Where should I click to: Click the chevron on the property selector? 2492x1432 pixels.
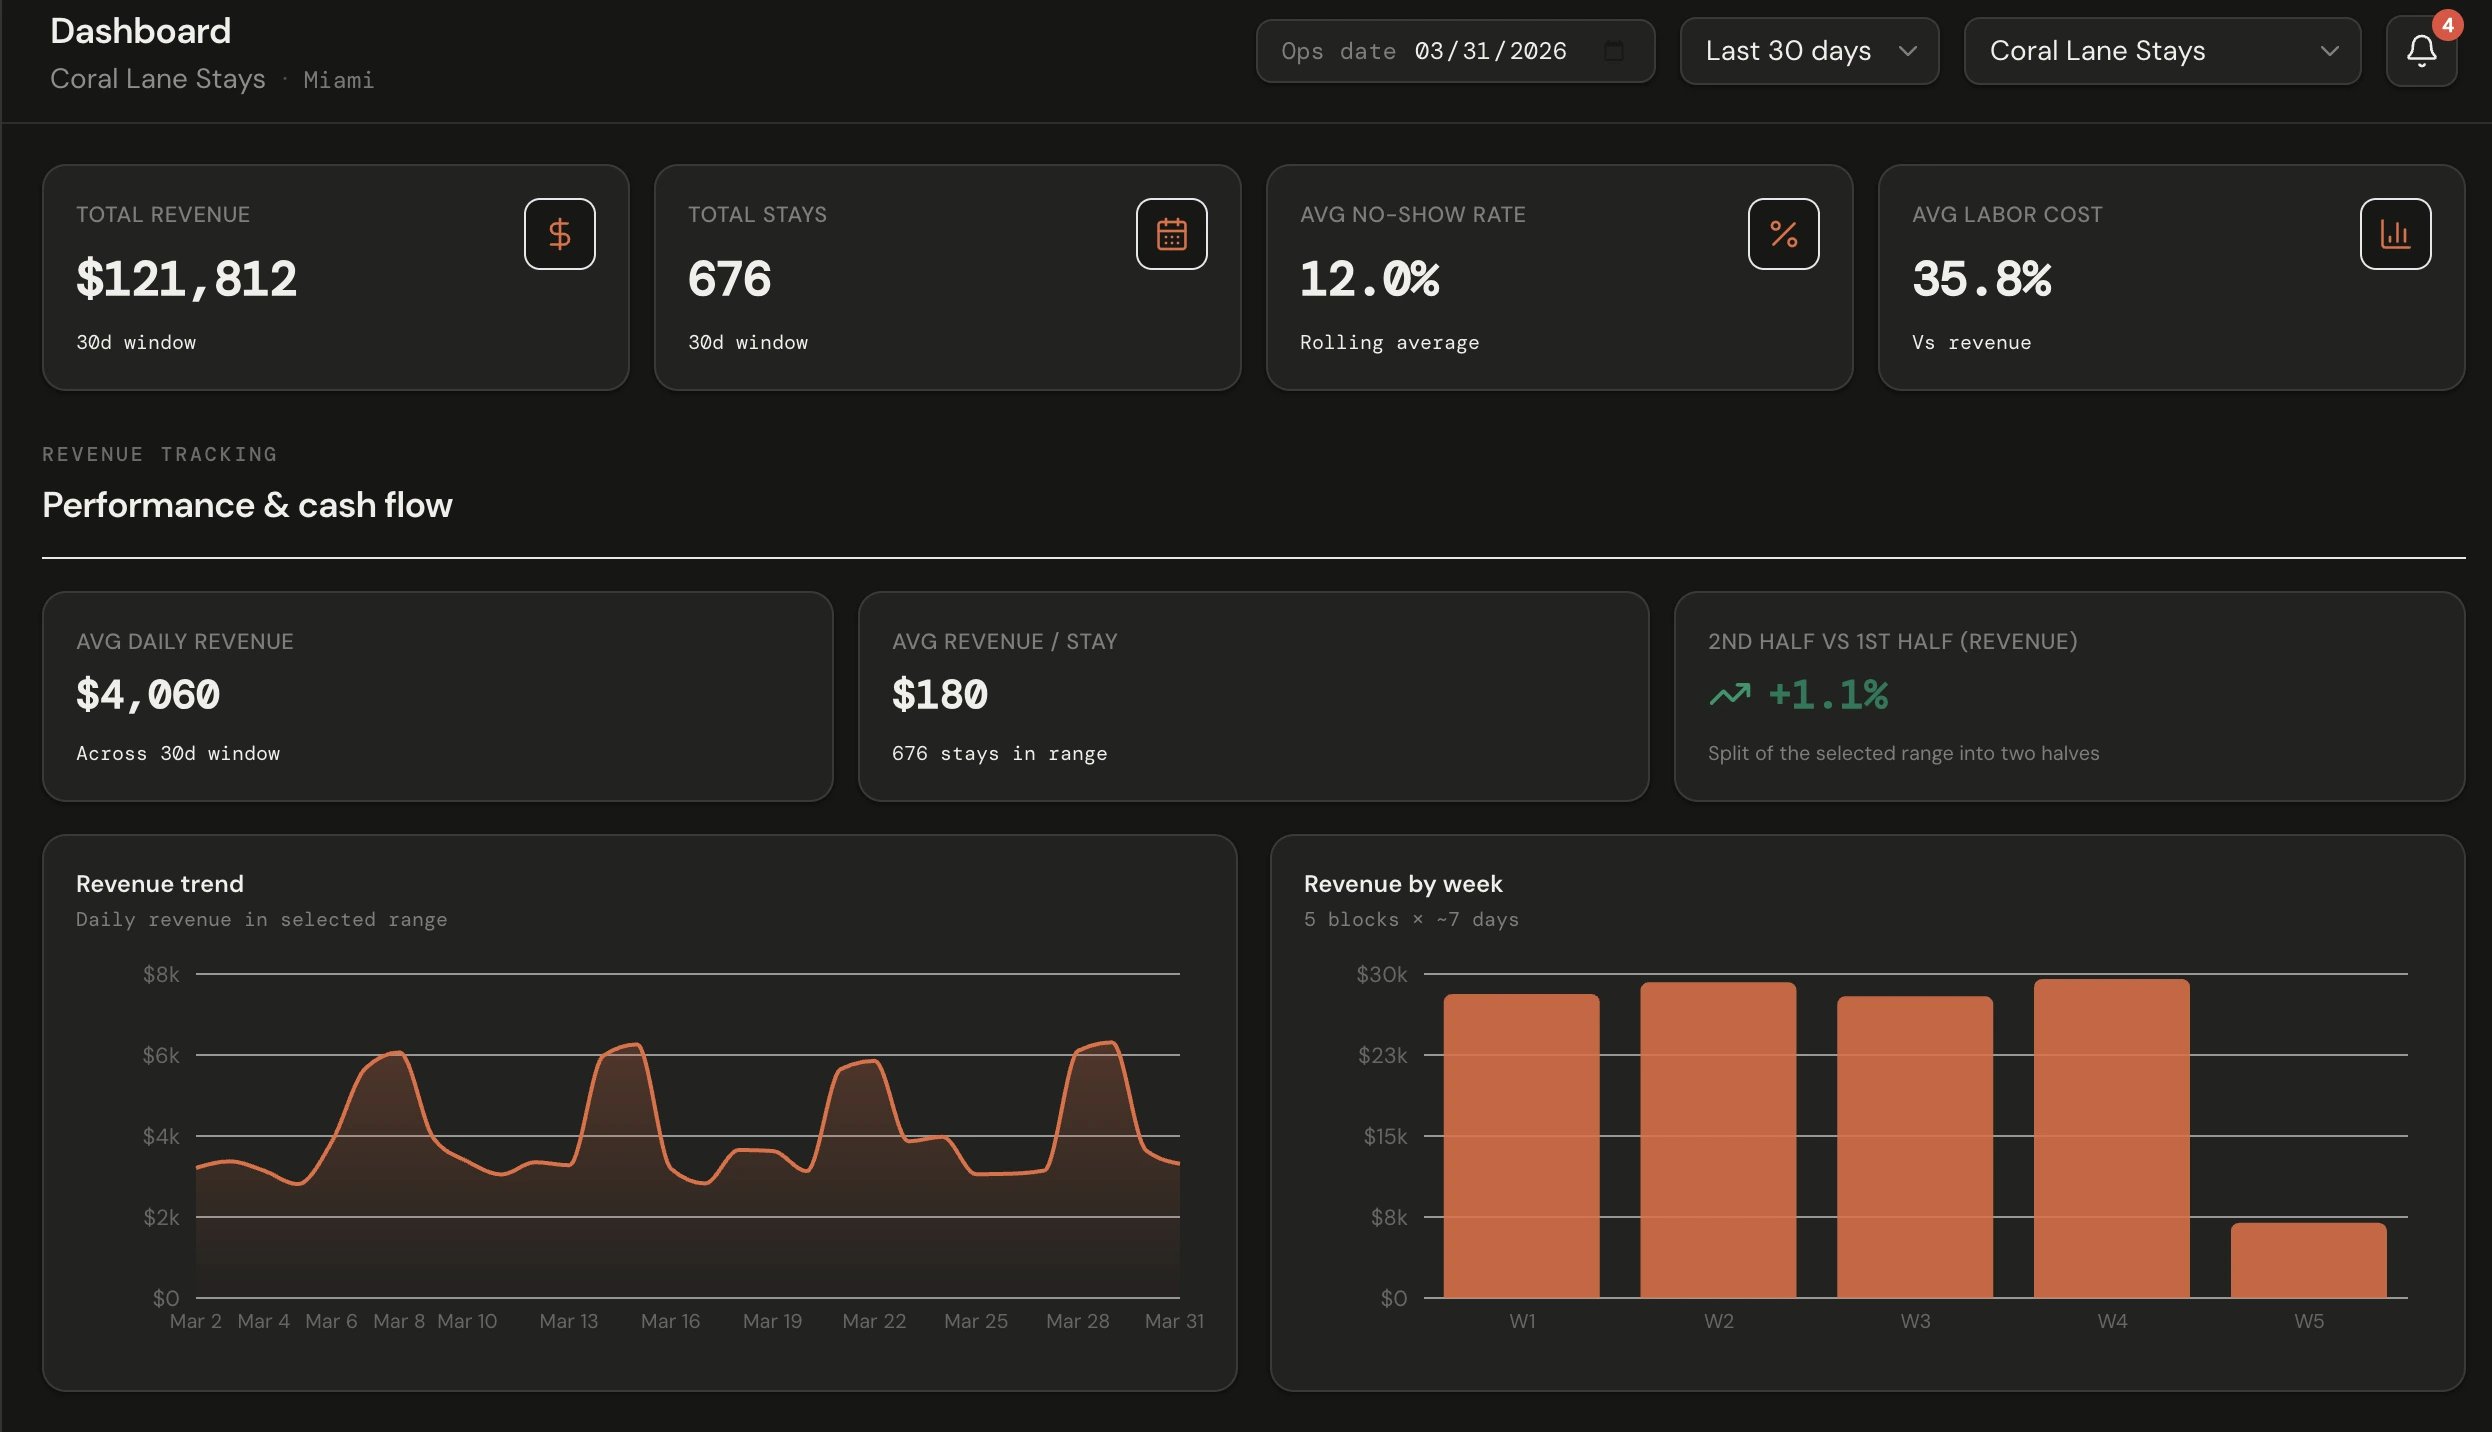tap(2331, 51)
